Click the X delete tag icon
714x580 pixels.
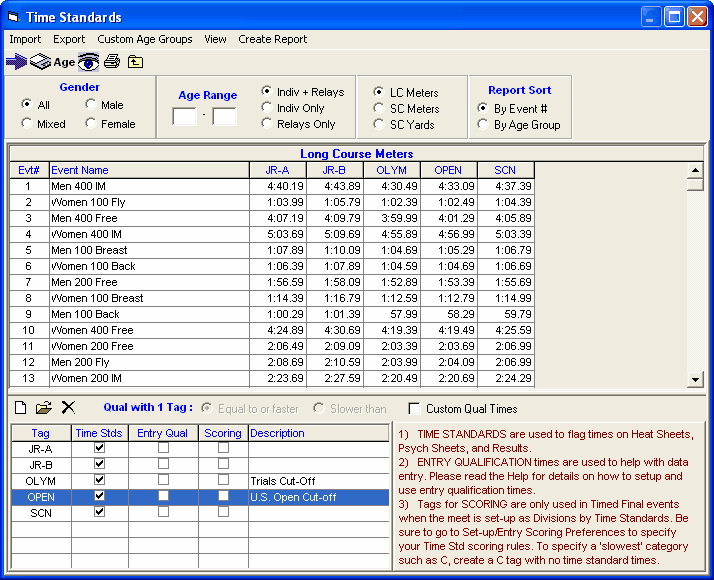(x=68, y=407)
